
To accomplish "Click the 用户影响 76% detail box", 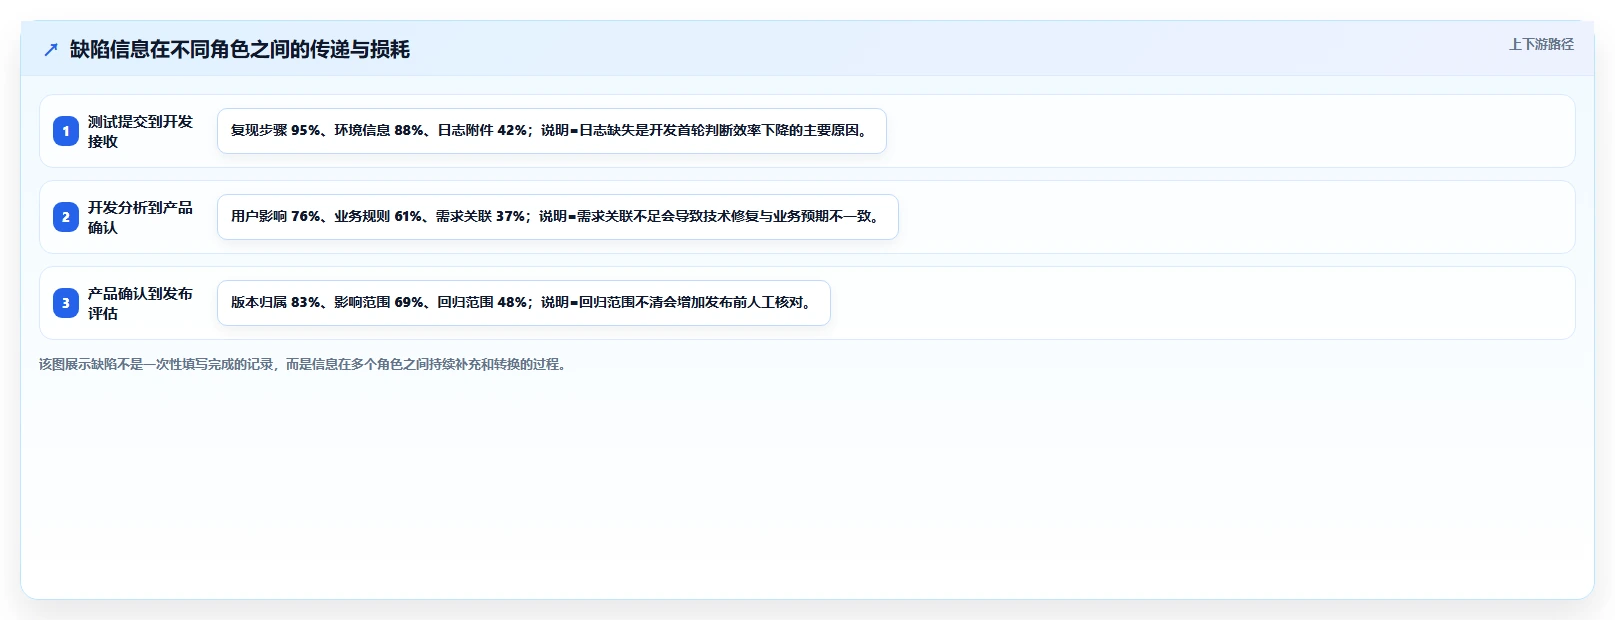I will (558, 217).
